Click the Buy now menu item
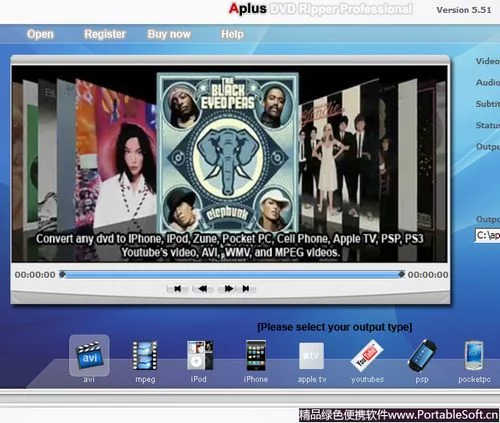Screen dimensions: 500x423 [169, 34]
